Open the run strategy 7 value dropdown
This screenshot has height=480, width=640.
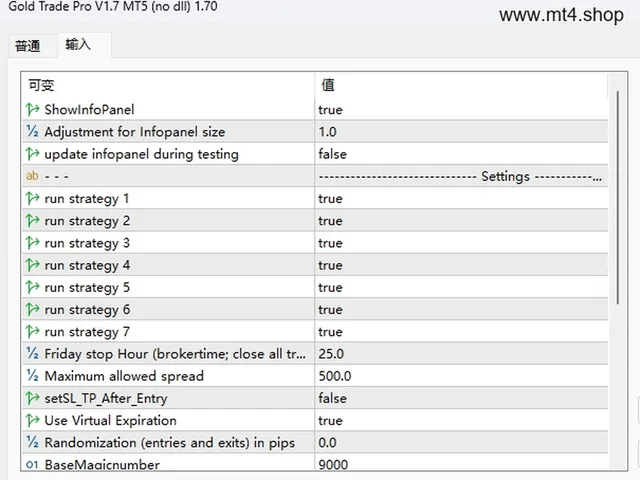(x=461, y=331)
